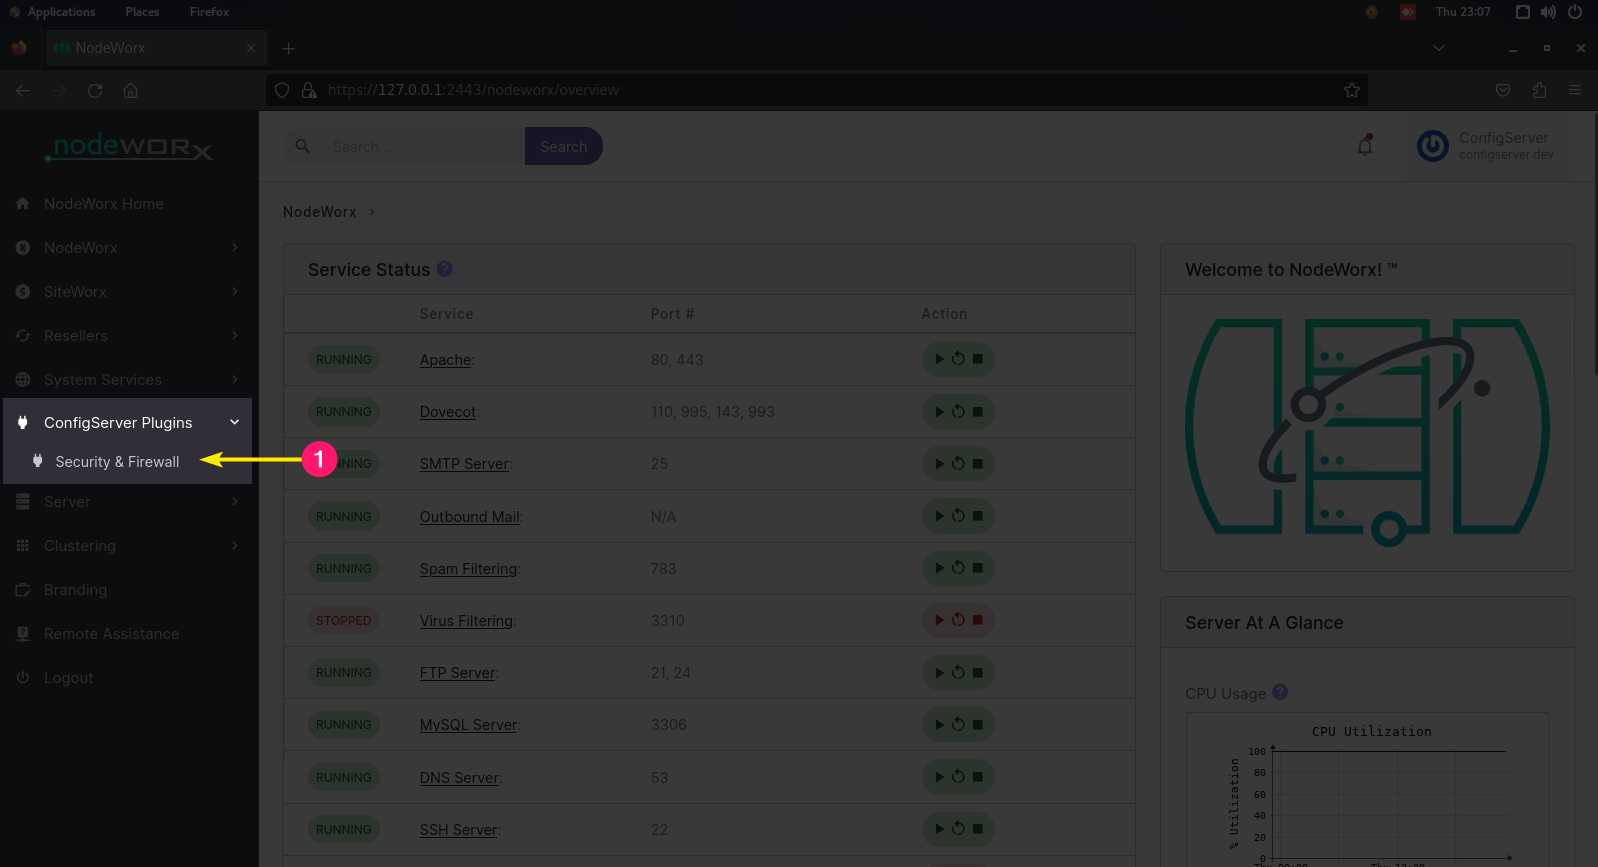Start the Dovecot service
The image size is (1598, 867).
click(x=939, y=411)
